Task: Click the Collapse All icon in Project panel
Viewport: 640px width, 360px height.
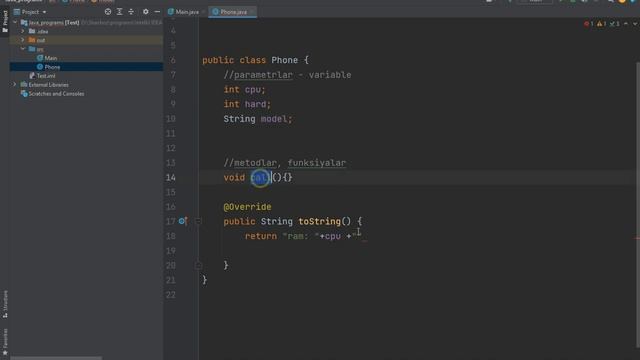Action: pyautogui.click(x=131, y=12)
